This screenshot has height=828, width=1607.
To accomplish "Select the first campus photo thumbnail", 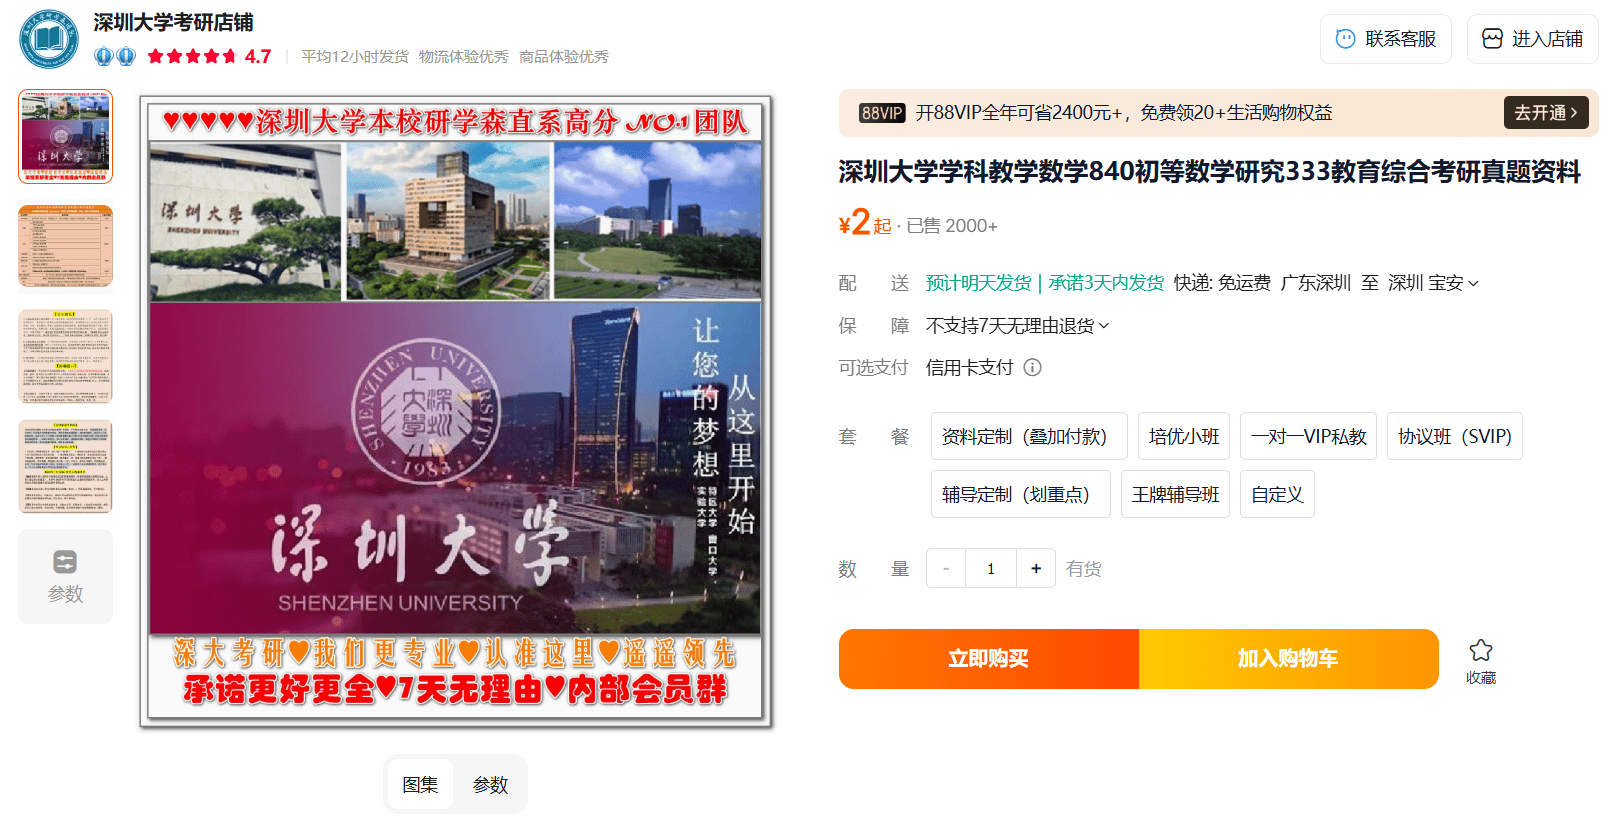I will [65, 136].
